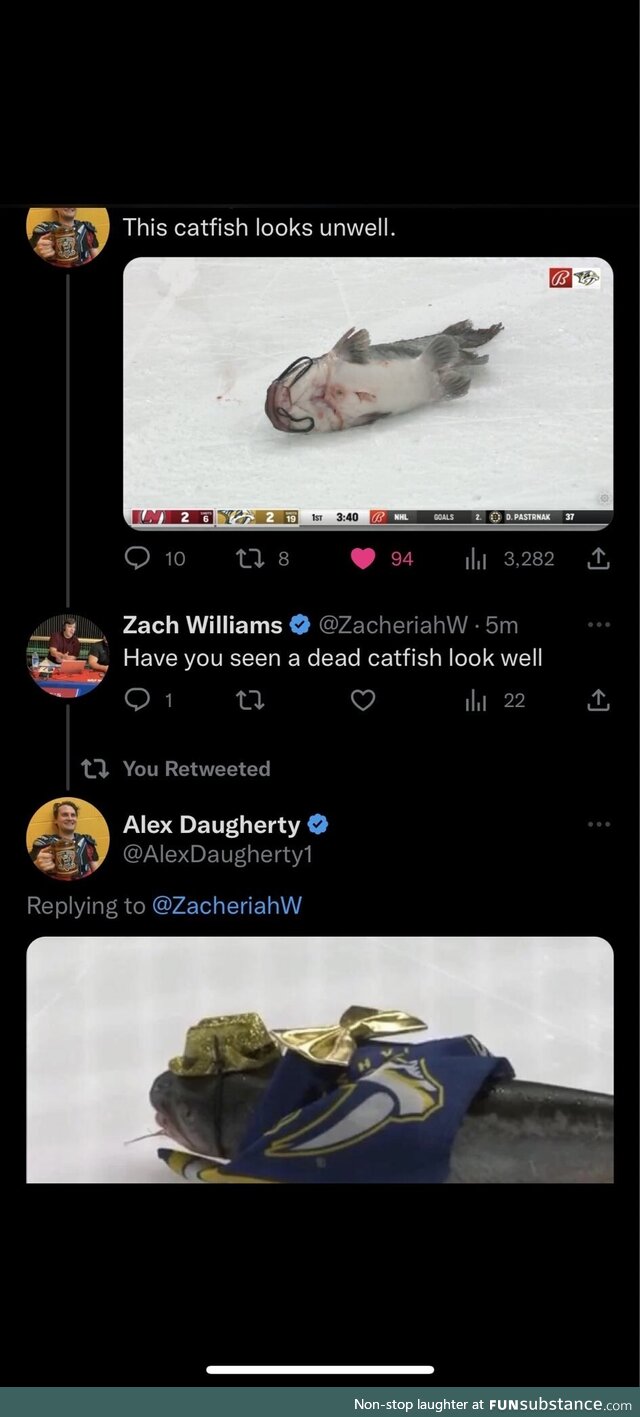The image size is (640, 1417).
Task: Share the catfish tweet
Action: (597, 559)
